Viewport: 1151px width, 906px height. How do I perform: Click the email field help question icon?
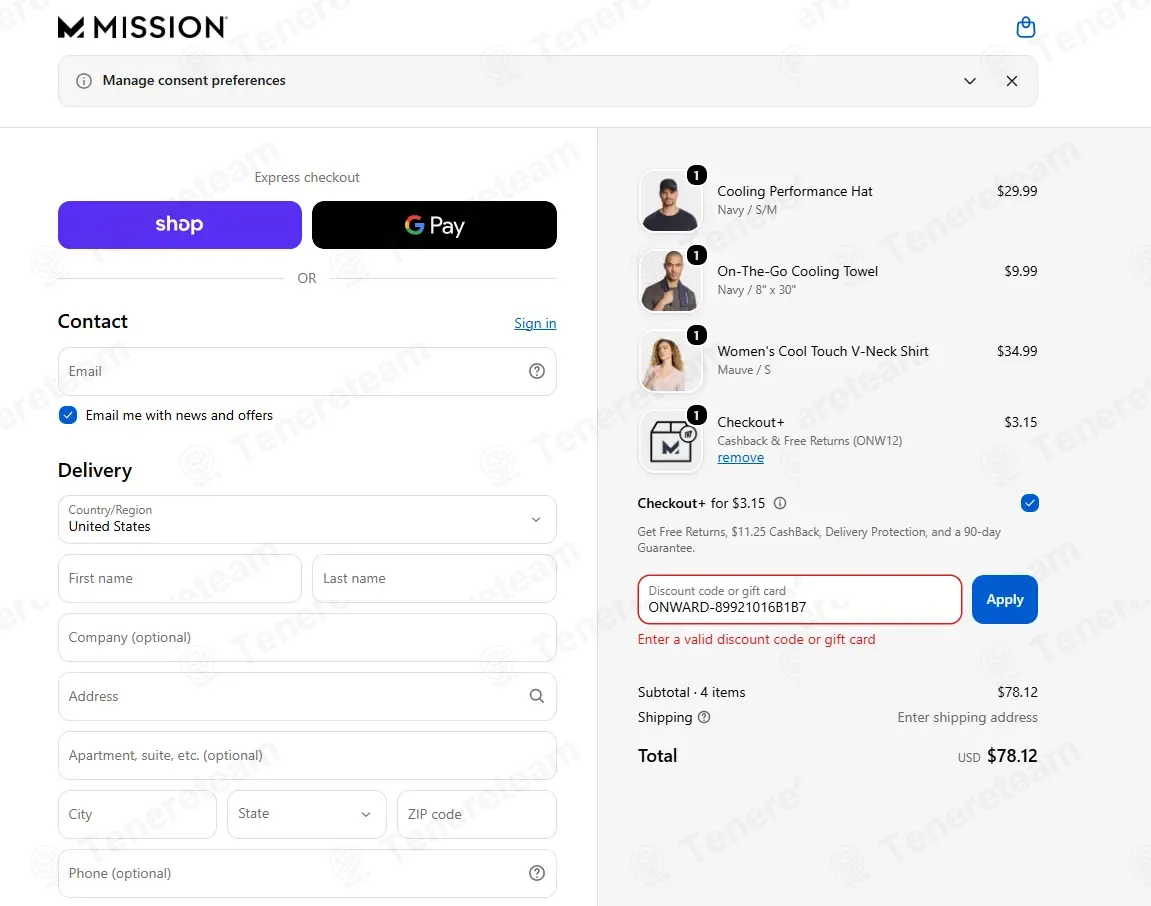pos(537,371)
